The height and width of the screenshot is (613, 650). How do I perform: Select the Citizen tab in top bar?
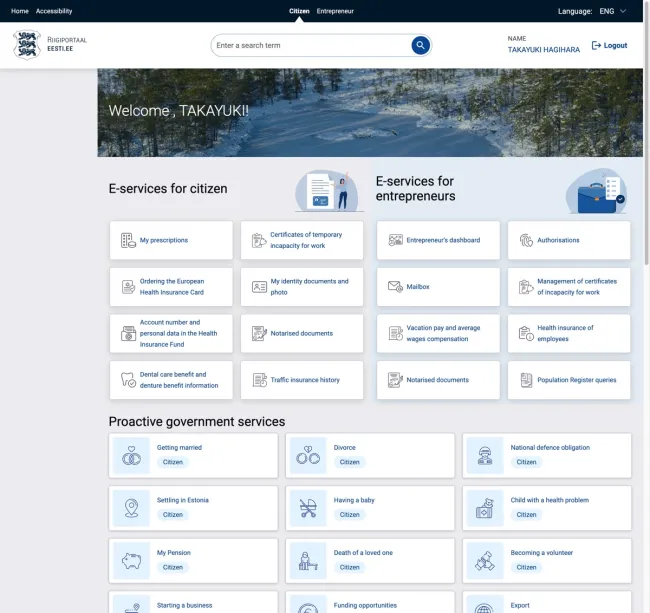[x=299, y=11]
